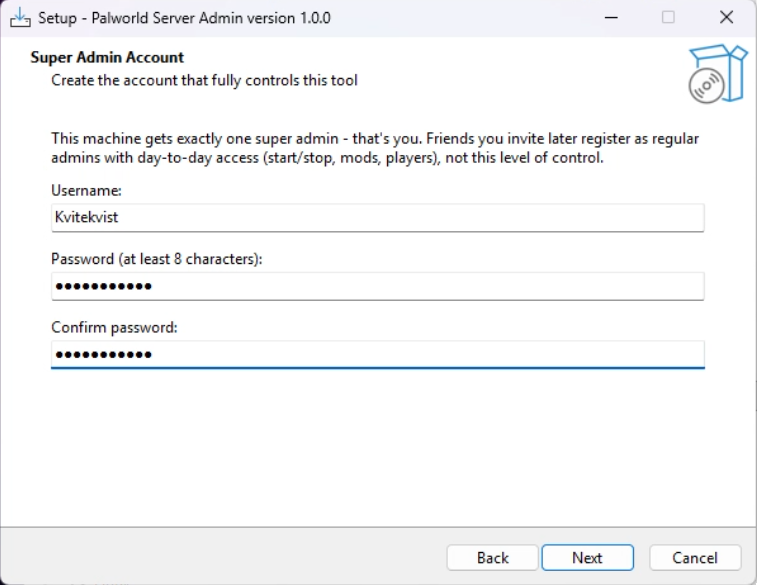Go back to the previous setup page
Image resolution: width=757 pixels, height=585 pixels.
point(492,558)
